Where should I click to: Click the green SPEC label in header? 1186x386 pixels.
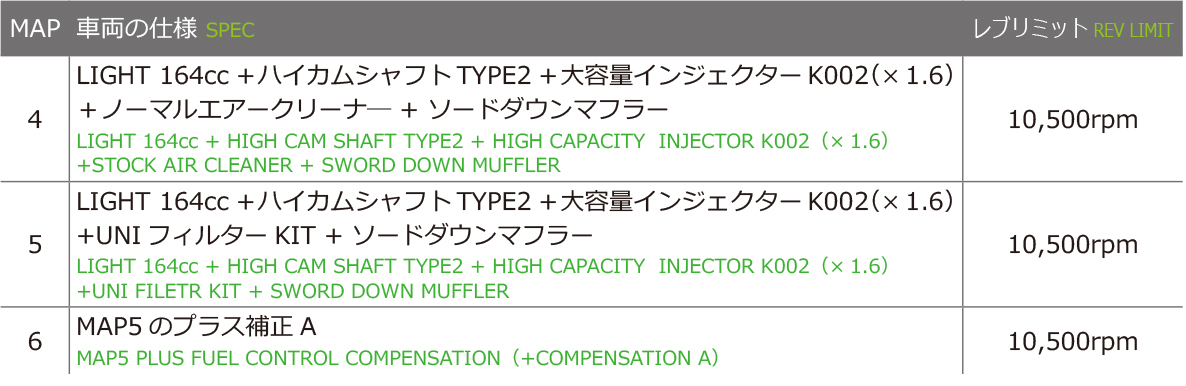click(x=231, y=30)
